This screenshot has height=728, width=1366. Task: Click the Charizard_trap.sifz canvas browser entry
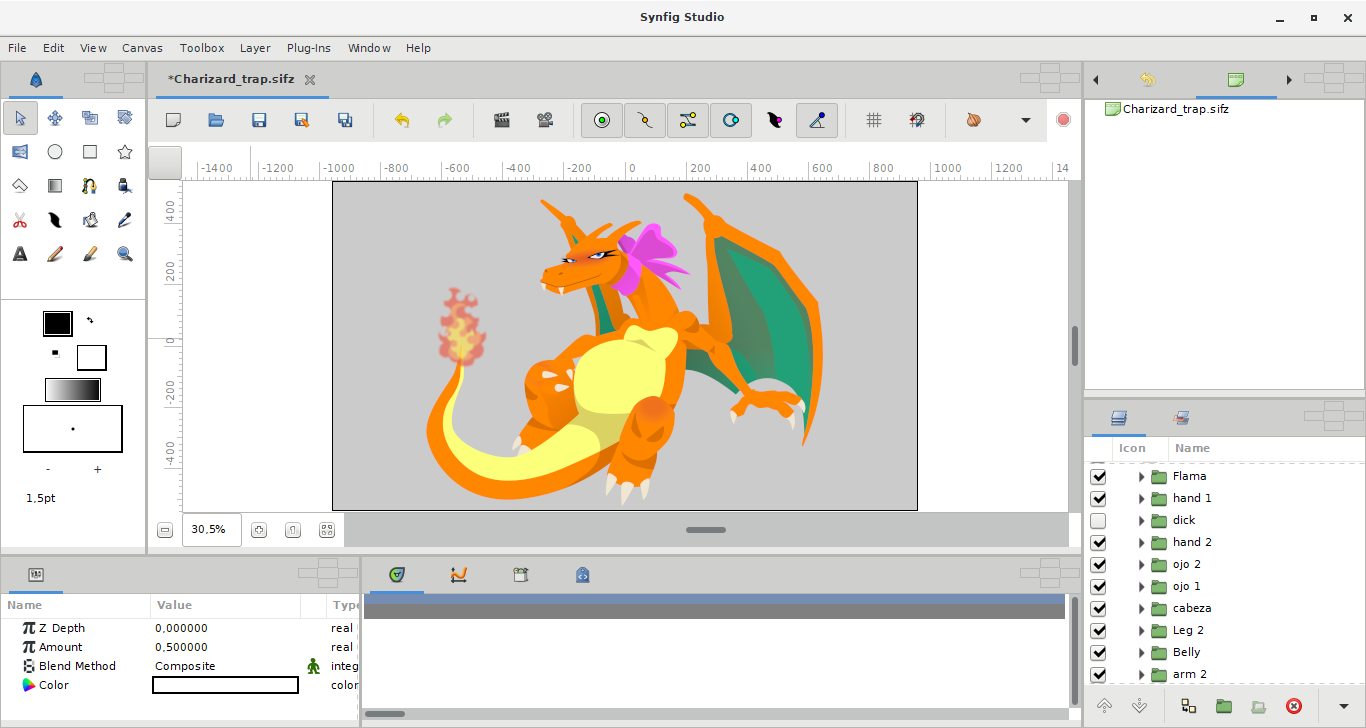[x=1175, y=109]
